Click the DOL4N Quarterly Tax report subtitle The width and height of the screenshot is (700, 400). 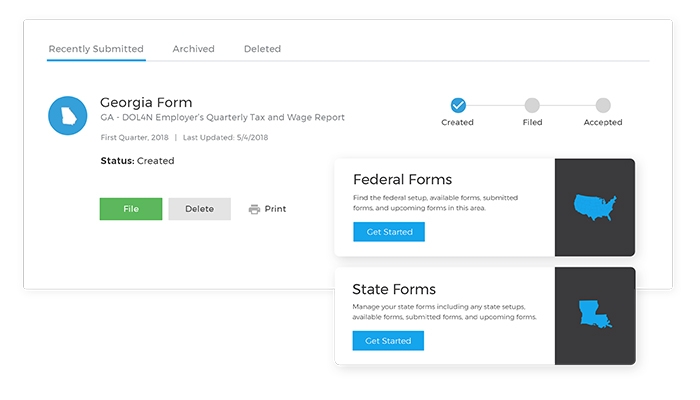click(x=222, y=118)
